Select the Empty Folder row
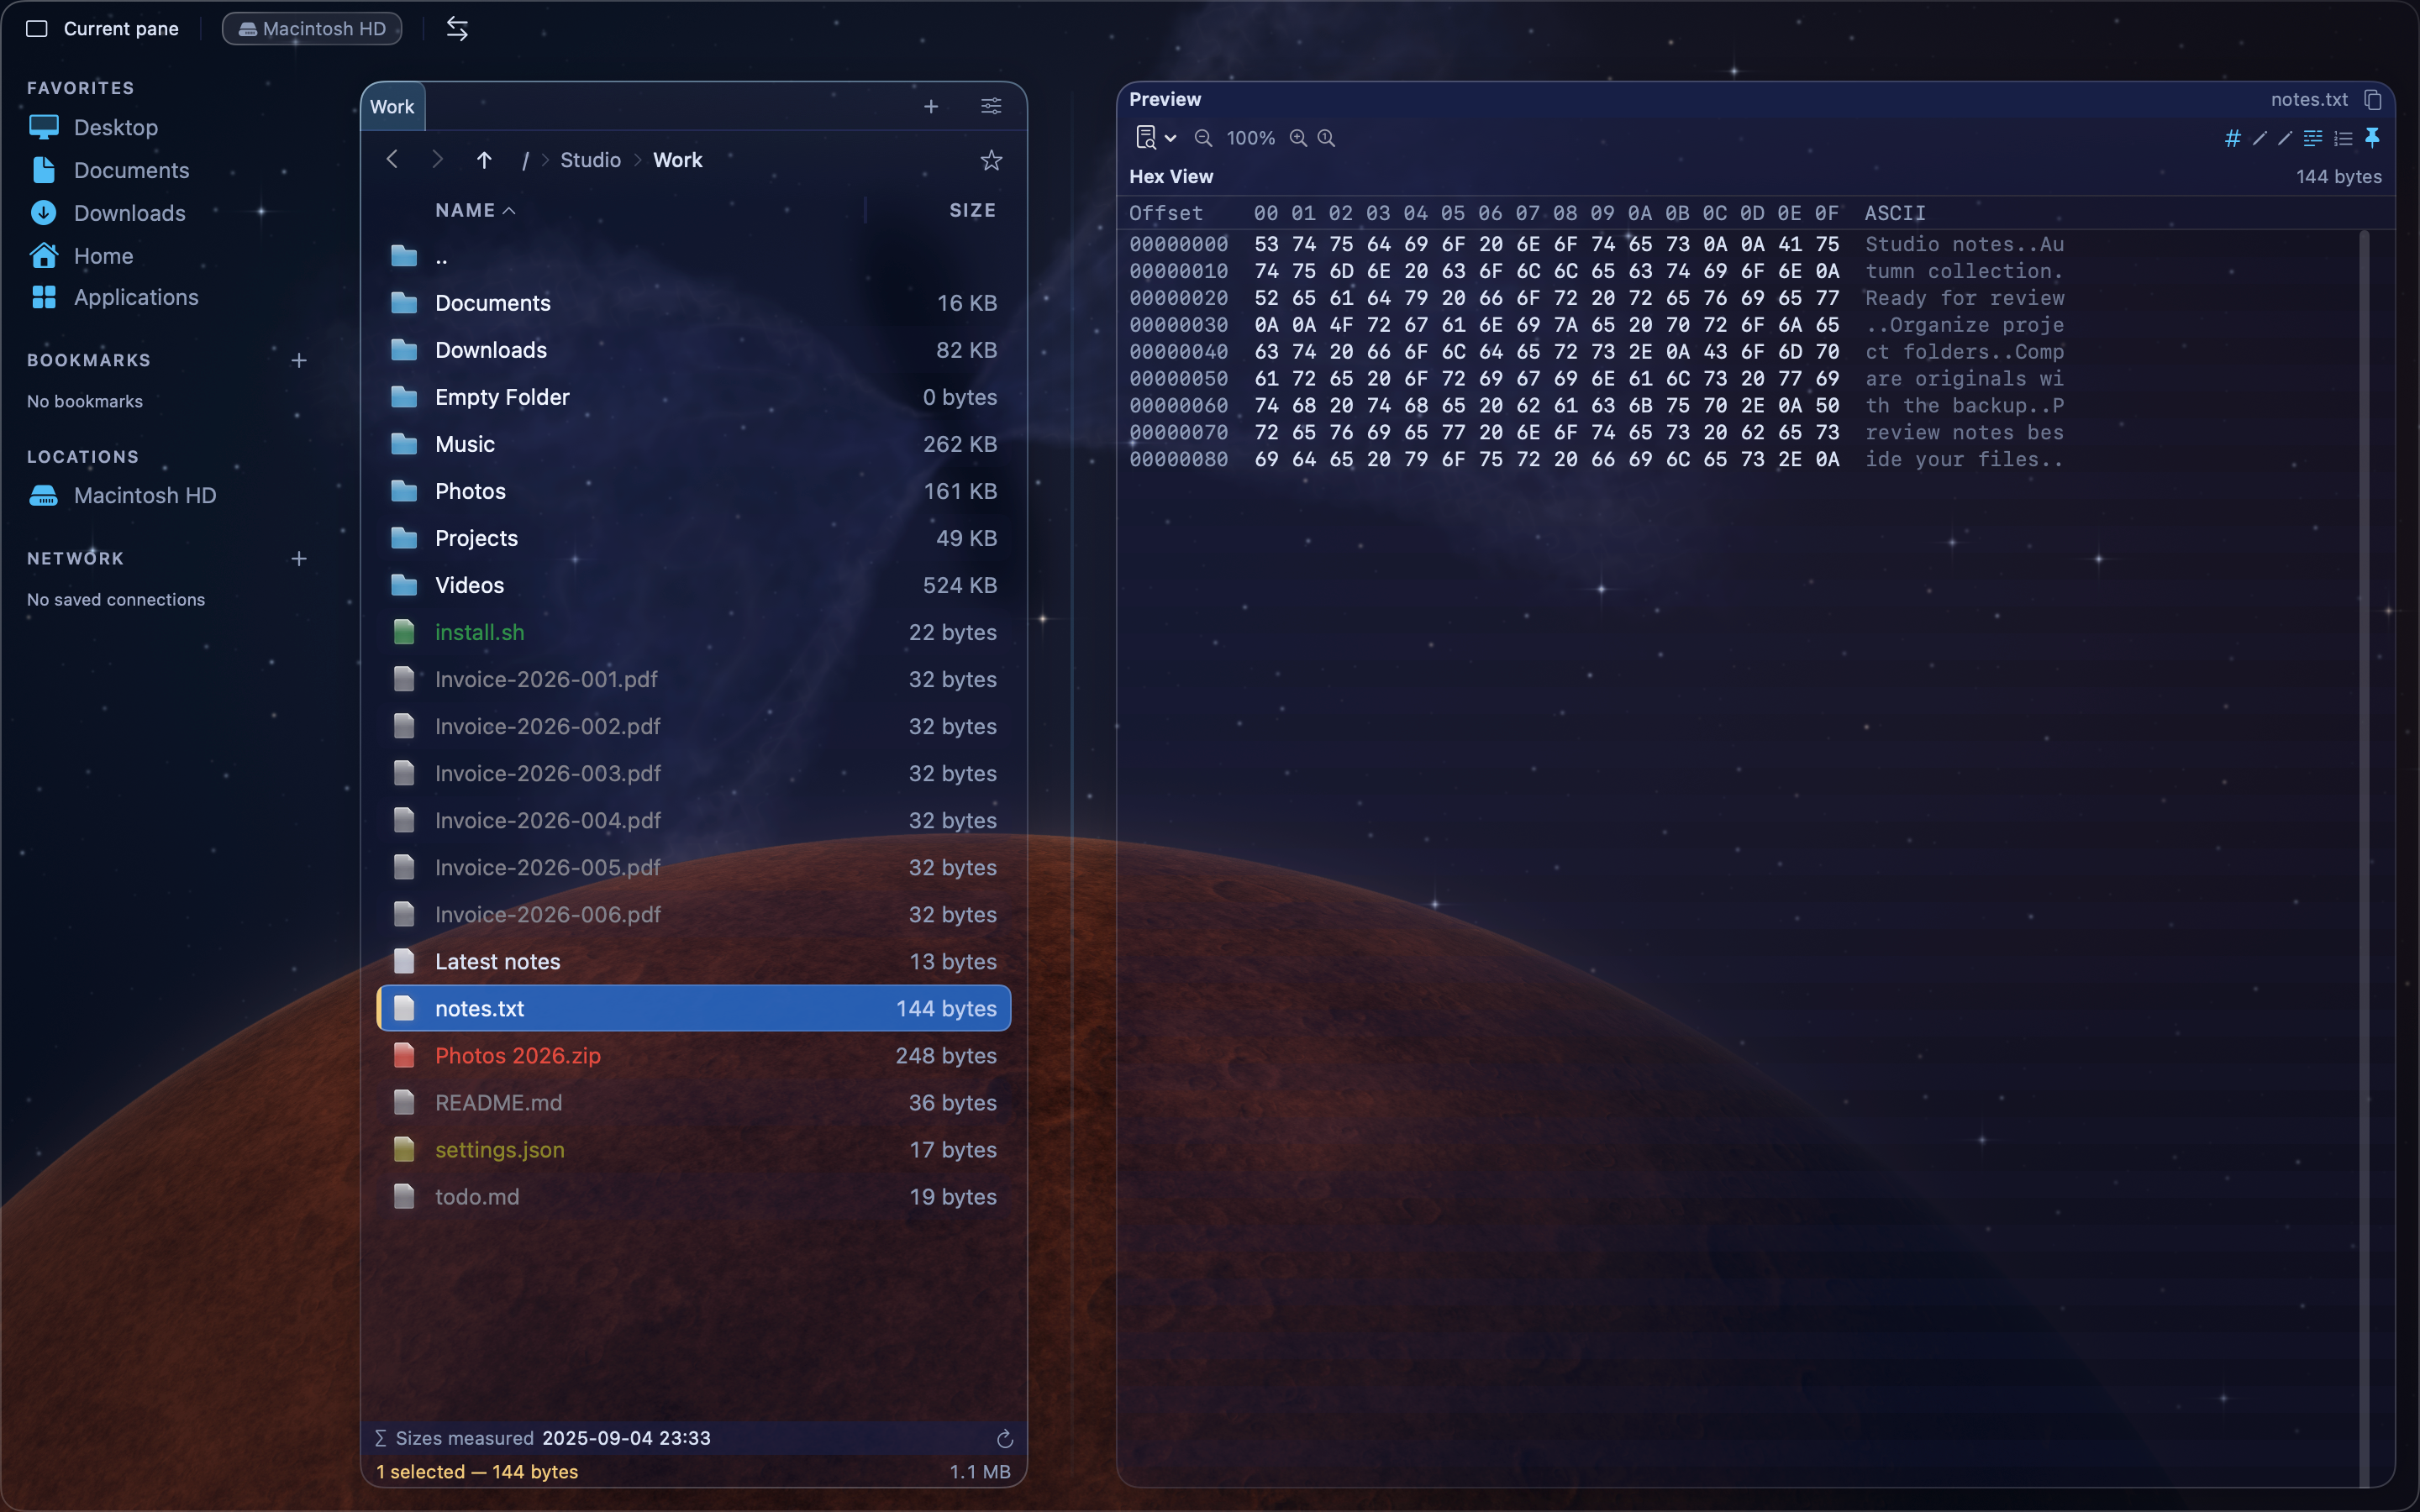Screen dimensions: 2420x1512 (x=694, y=397)
